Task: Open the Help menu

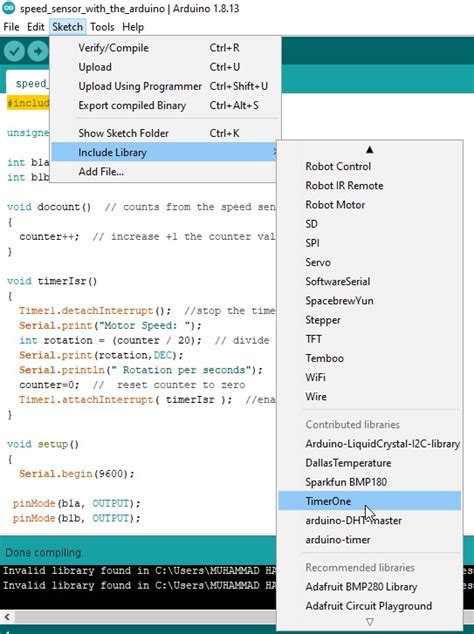Action: (x=133, y=27)
